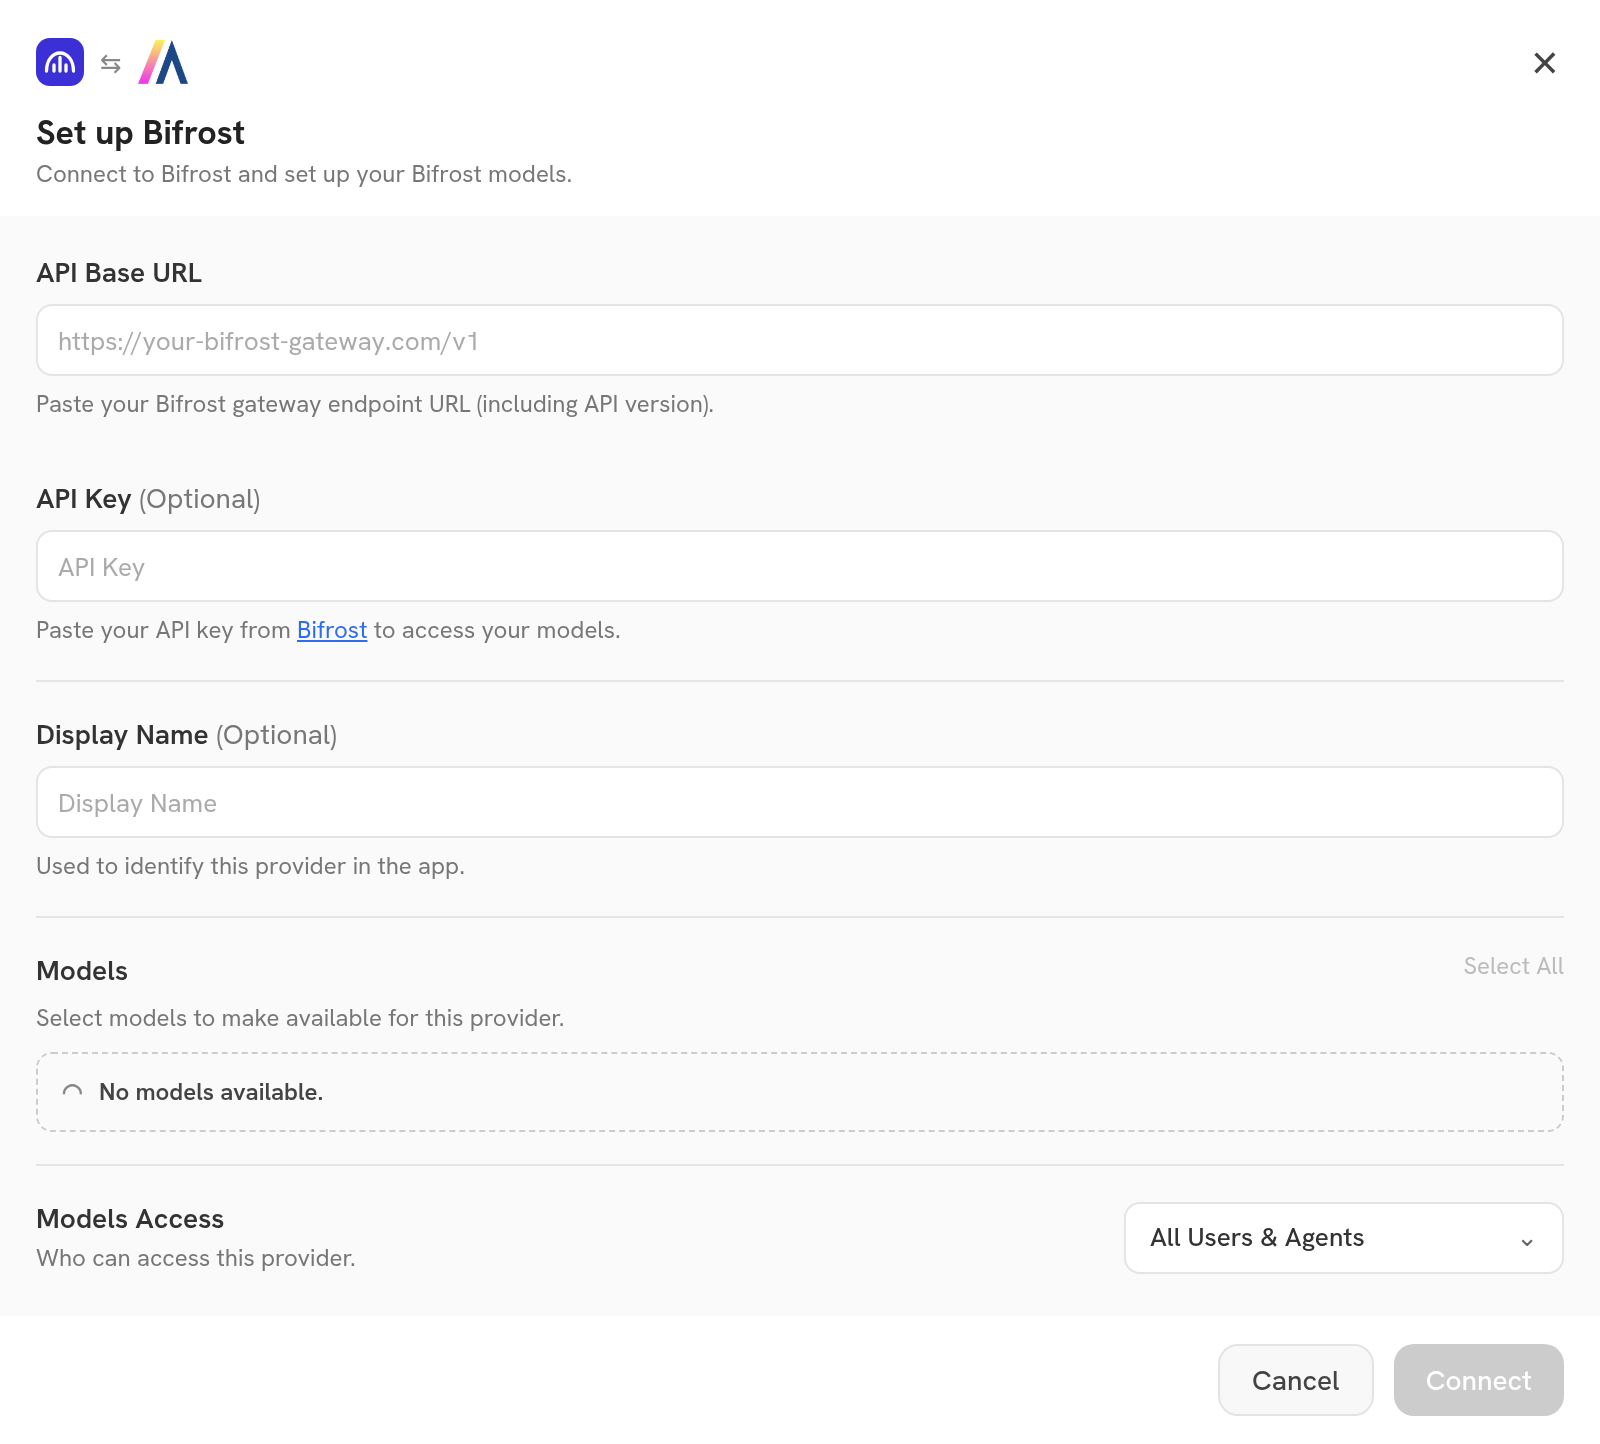Click the API Key label
1600x1444 pixels.
click(84, 499)
